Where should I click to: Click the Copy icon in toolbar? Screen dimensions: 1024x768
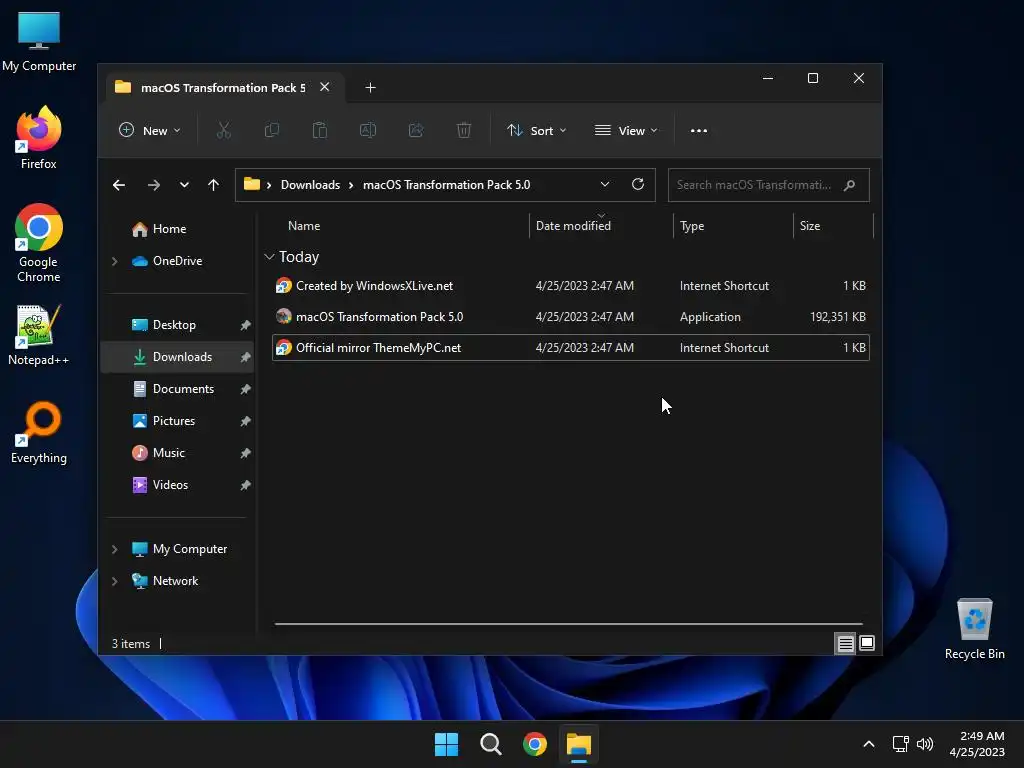272,131
